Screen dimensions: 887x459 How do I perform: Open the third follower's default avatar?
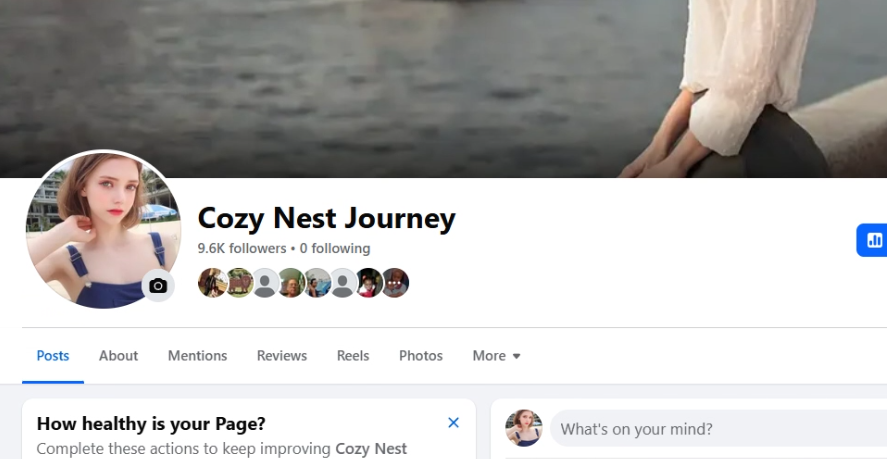click(x=264, y=283)
